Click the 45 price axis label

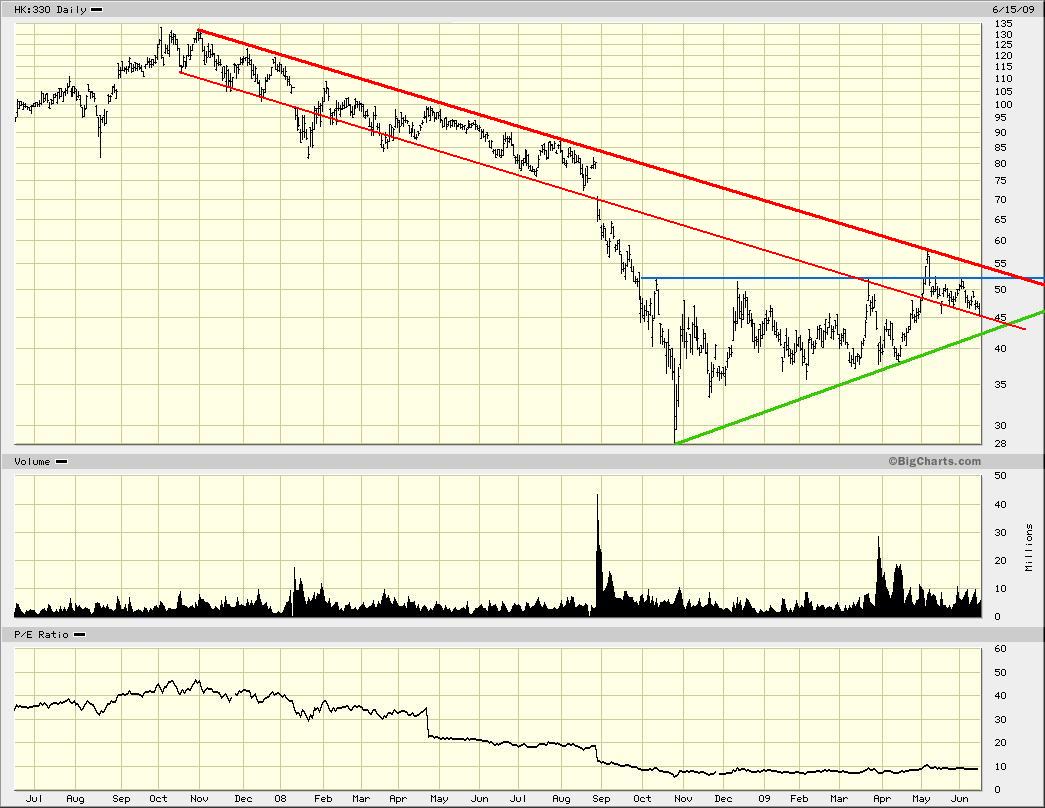[1000, 317]
